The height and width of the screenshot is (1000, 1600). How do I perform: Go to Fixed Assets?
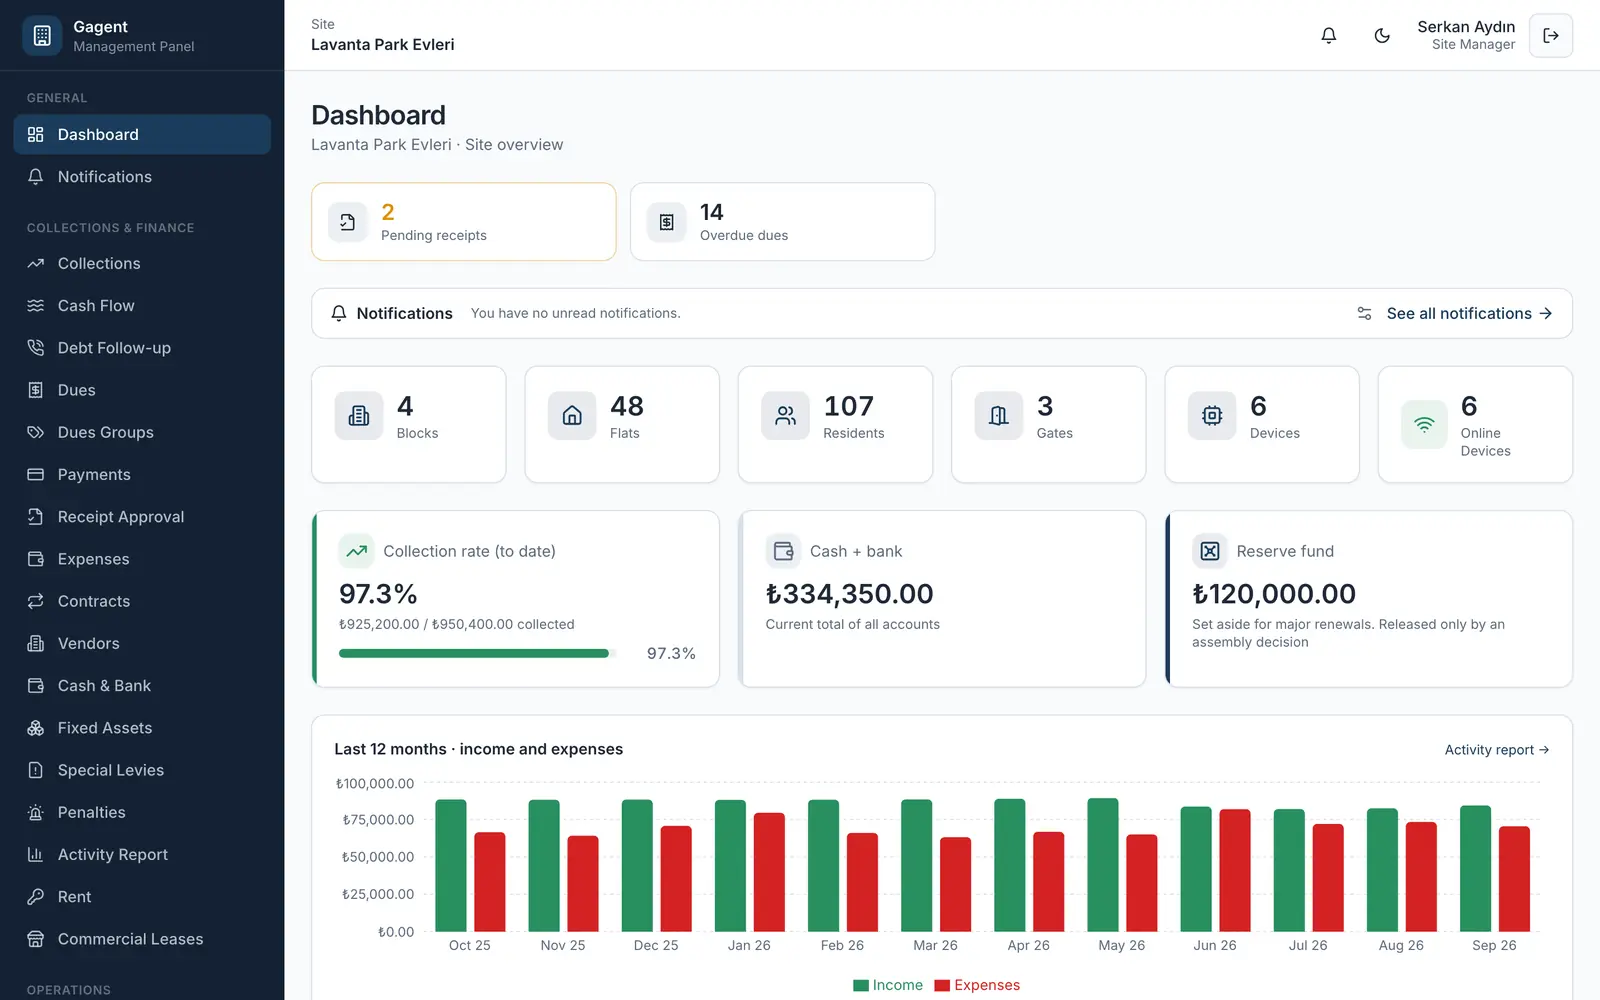click(142, 728)
